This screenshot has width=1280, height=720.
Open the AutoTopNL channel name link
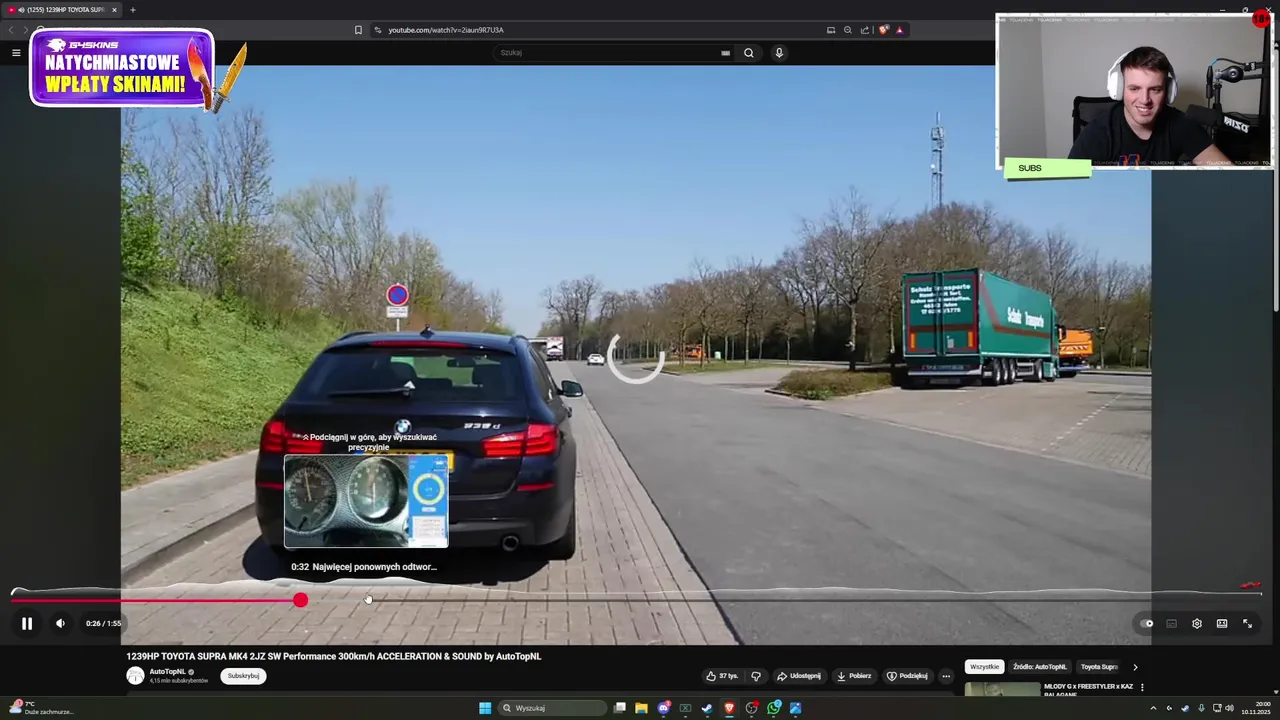click(167, 672)
